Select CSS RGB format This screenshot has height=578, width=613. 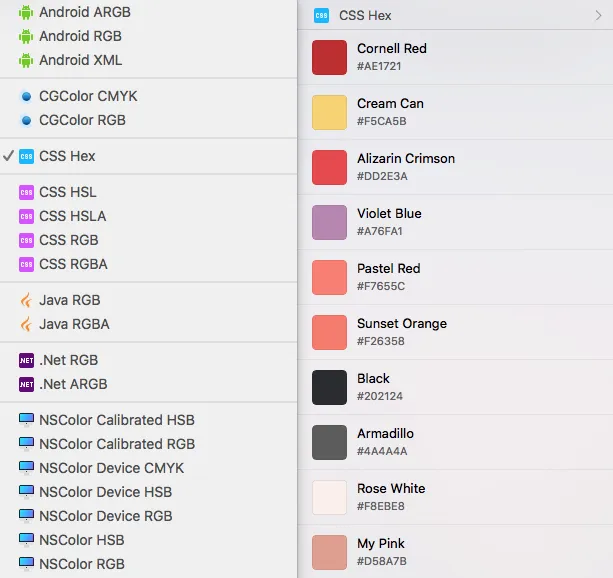point(149,240)
